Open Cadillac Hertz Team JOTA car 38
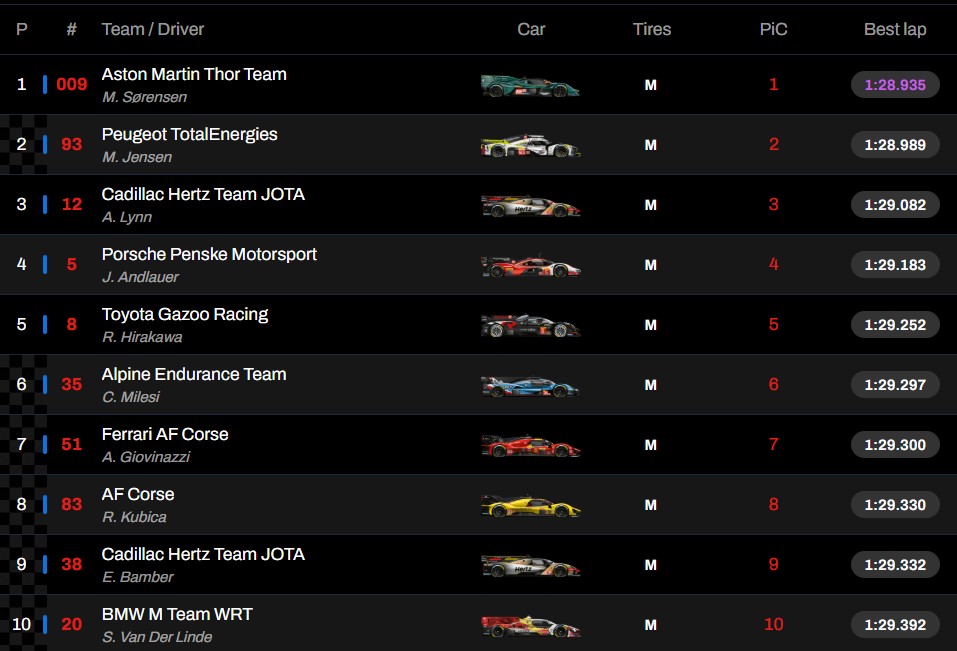957x651 pixels. [203, 554]
